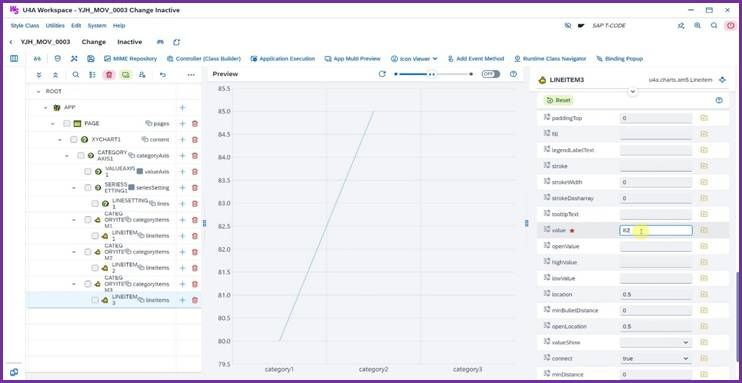Open the Help menu
Image resolution: width=742 pixels, height=383 pixels.
click(119, 26)
